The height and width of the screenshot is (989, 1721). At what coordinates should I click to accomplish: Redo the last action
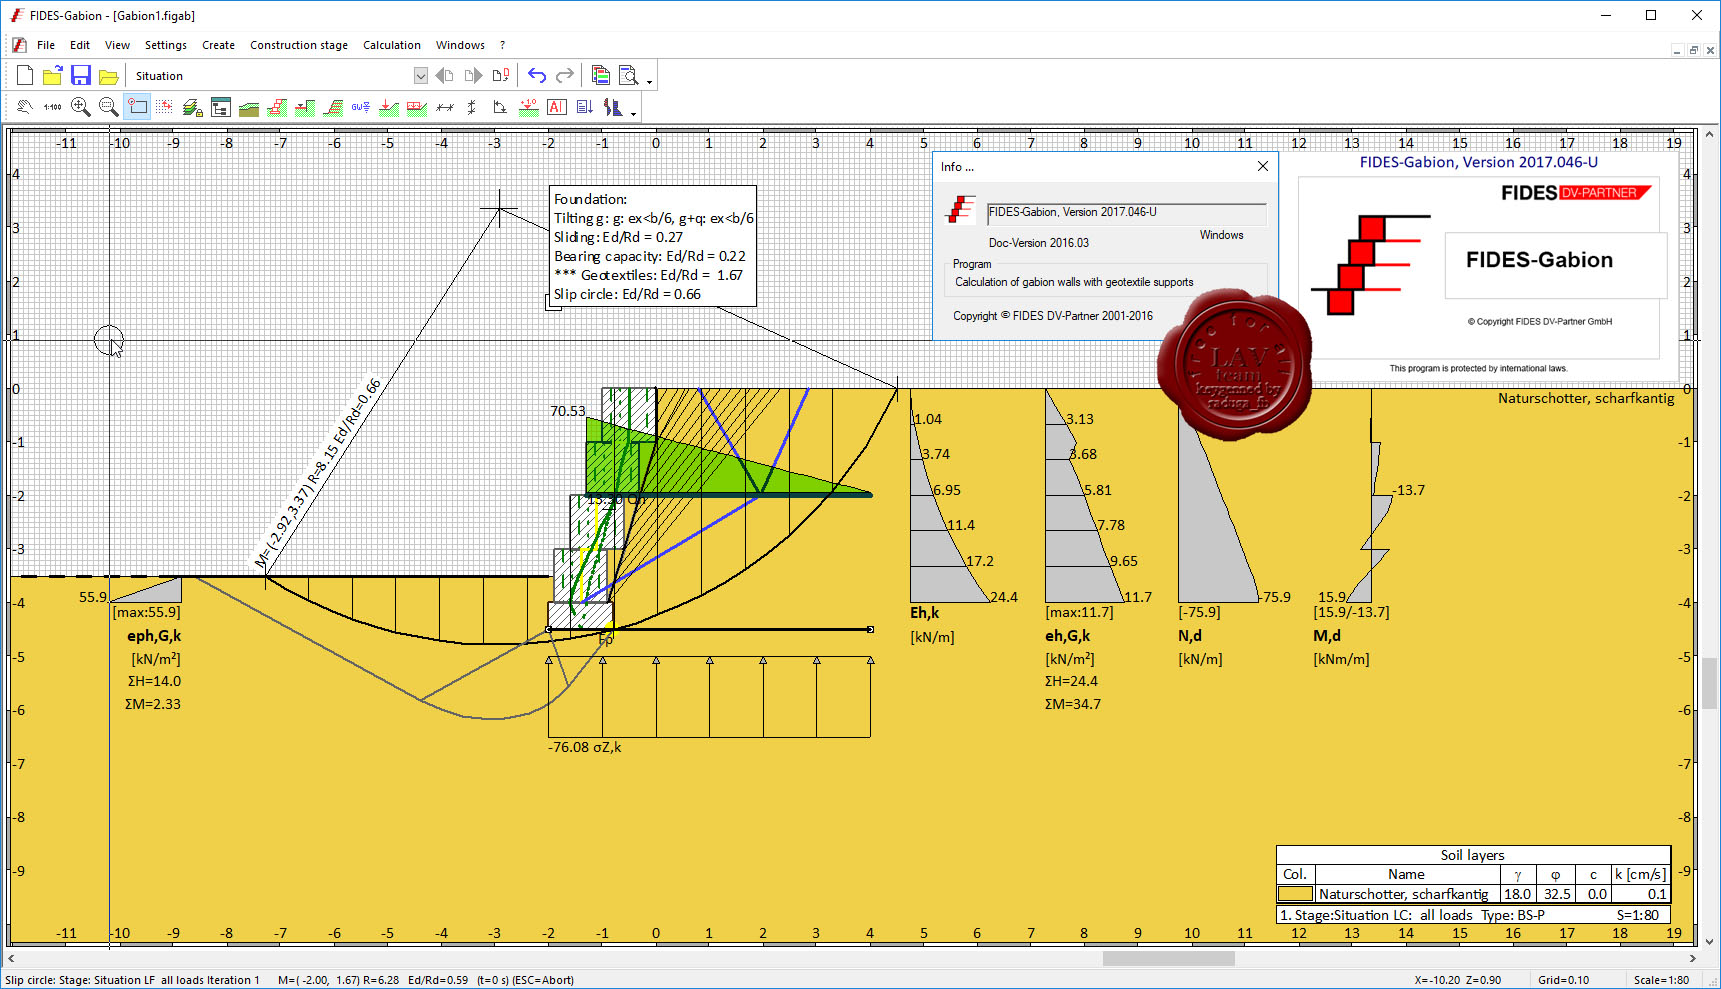pos(565,76)
